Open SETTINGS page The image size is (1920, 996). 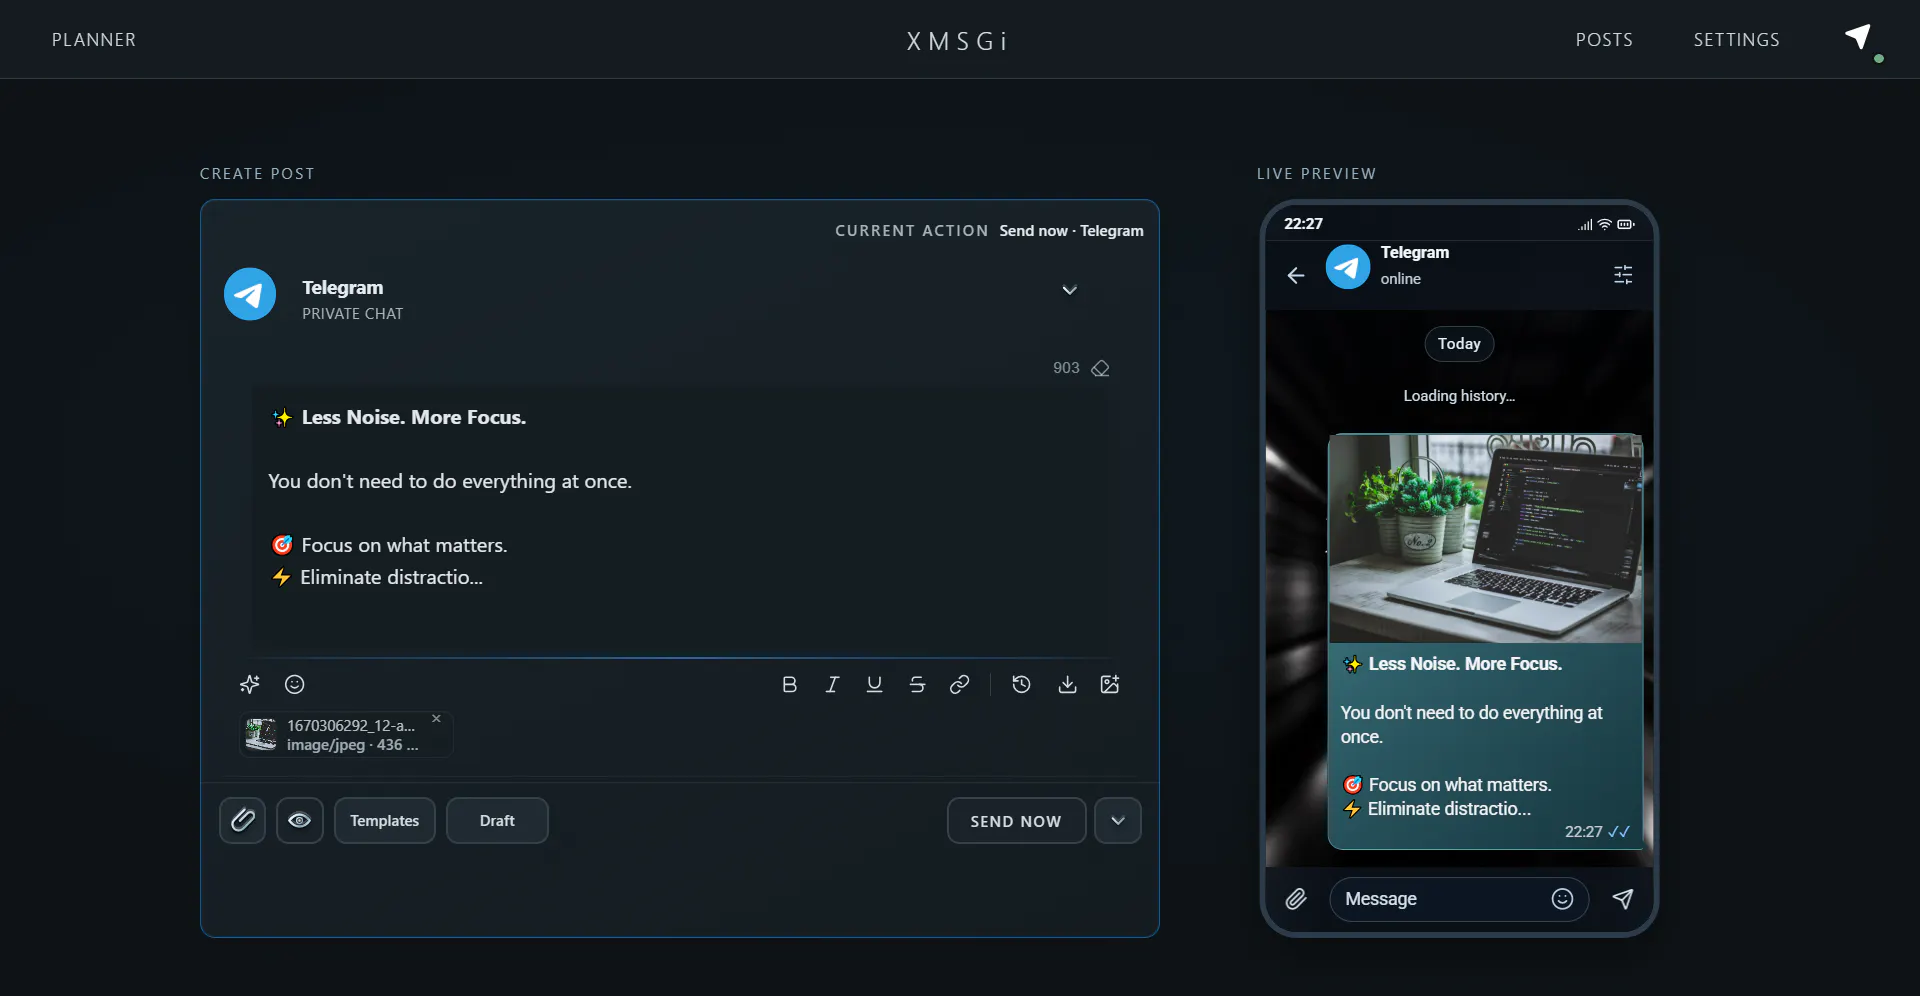pyautogui.click(x=1736, y=40)
